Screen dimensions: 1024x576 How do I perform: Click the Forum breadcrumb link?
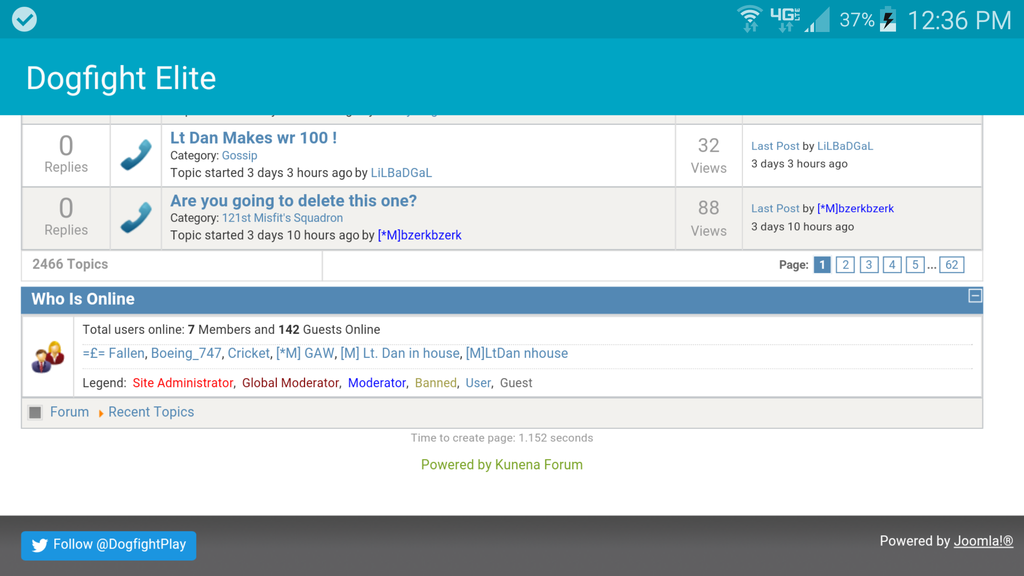69,412
